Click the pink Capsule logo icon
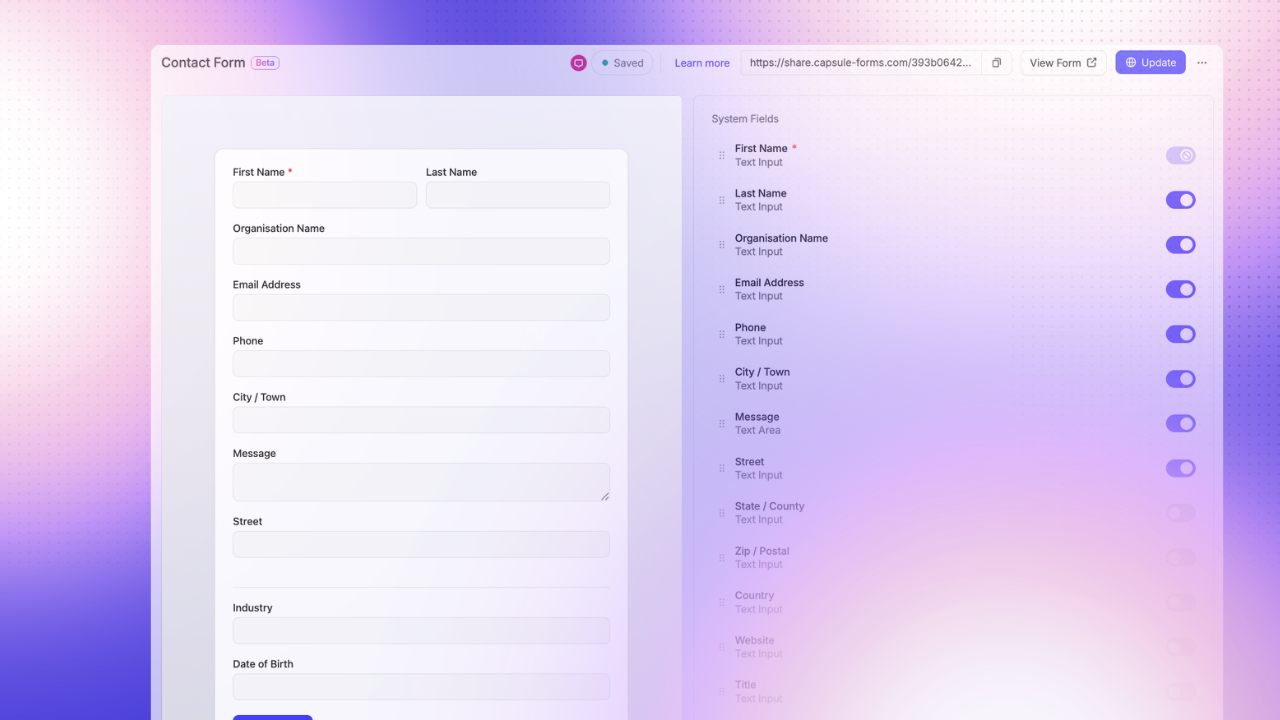1280x720 pixels. 578,62
